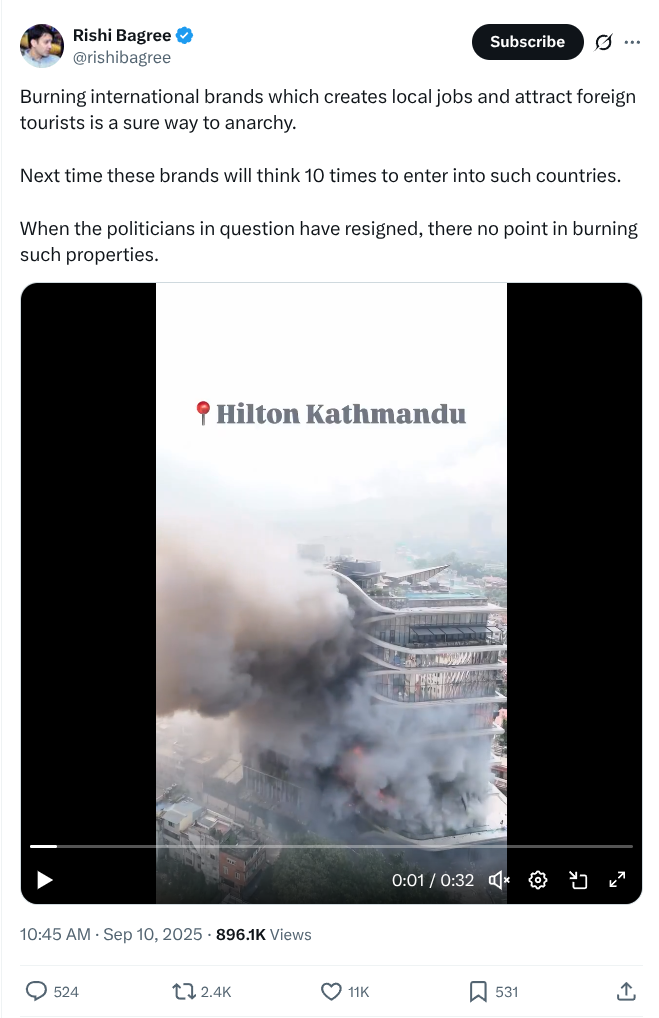Open Rishi Bagree's profile picture
The height and width of the screenshot is (1018, 659).
click(x=42, y=45)
